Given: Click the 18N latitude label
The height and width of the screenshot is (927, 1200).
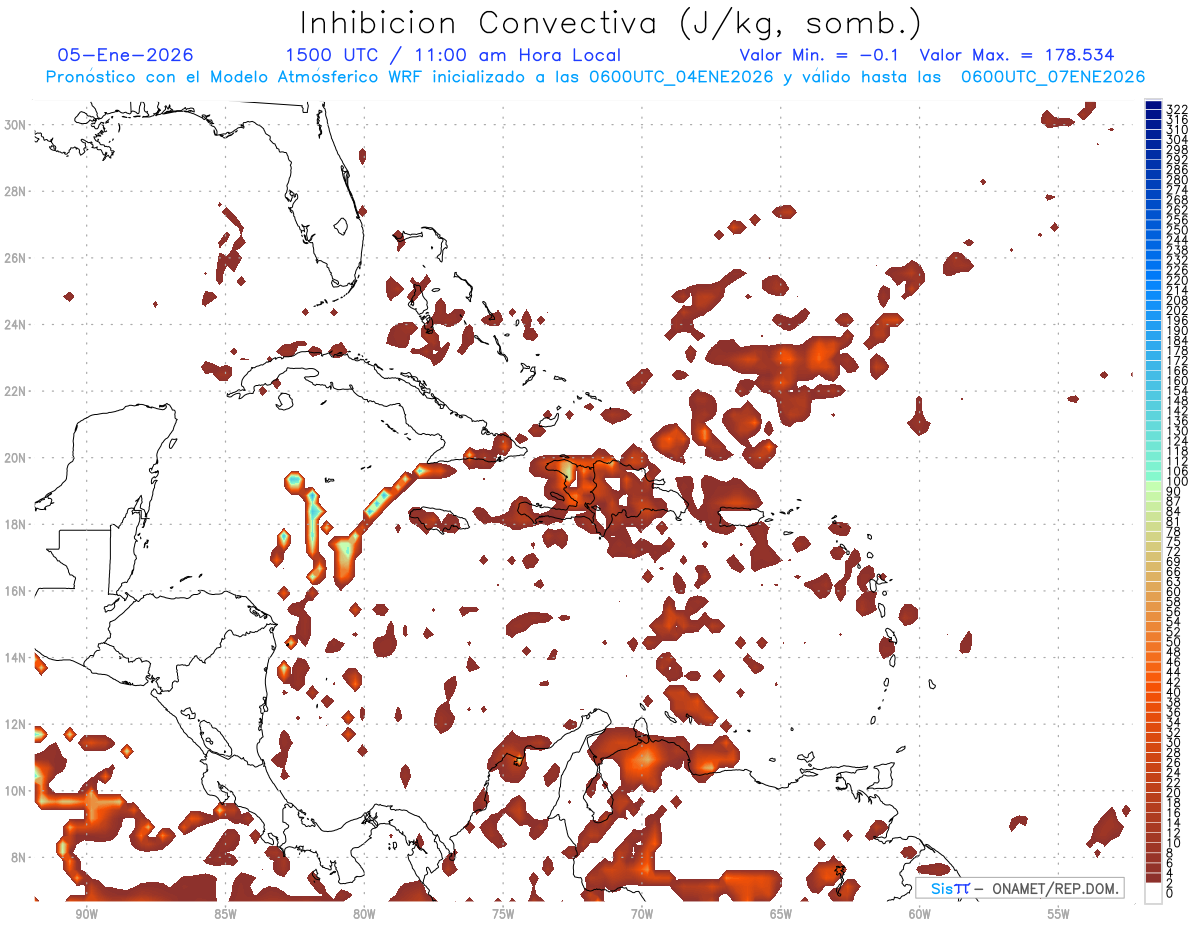Looking at the screenshot, I should (x=16, y=524).
